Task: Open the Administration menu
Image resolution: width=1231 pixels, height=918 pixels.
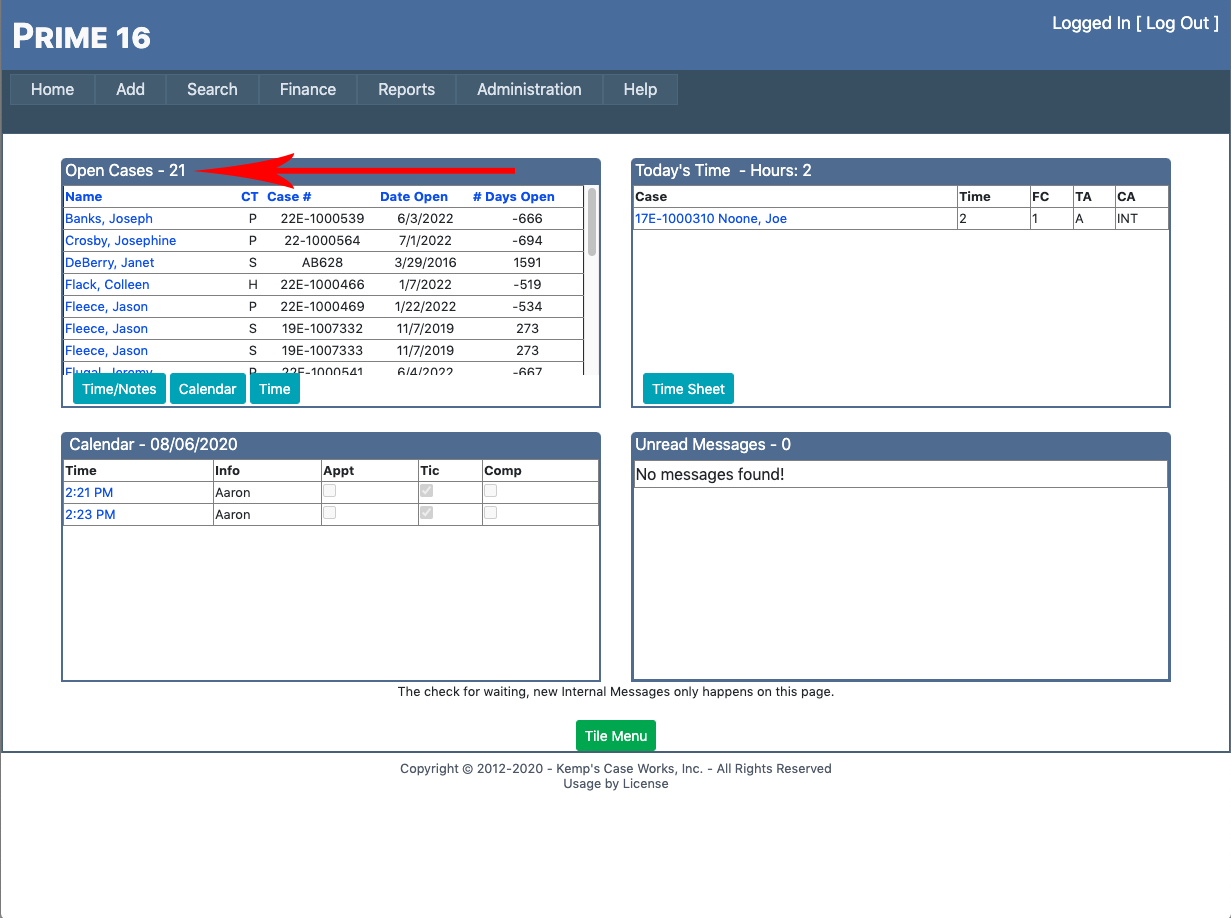Action: point(529,89)
